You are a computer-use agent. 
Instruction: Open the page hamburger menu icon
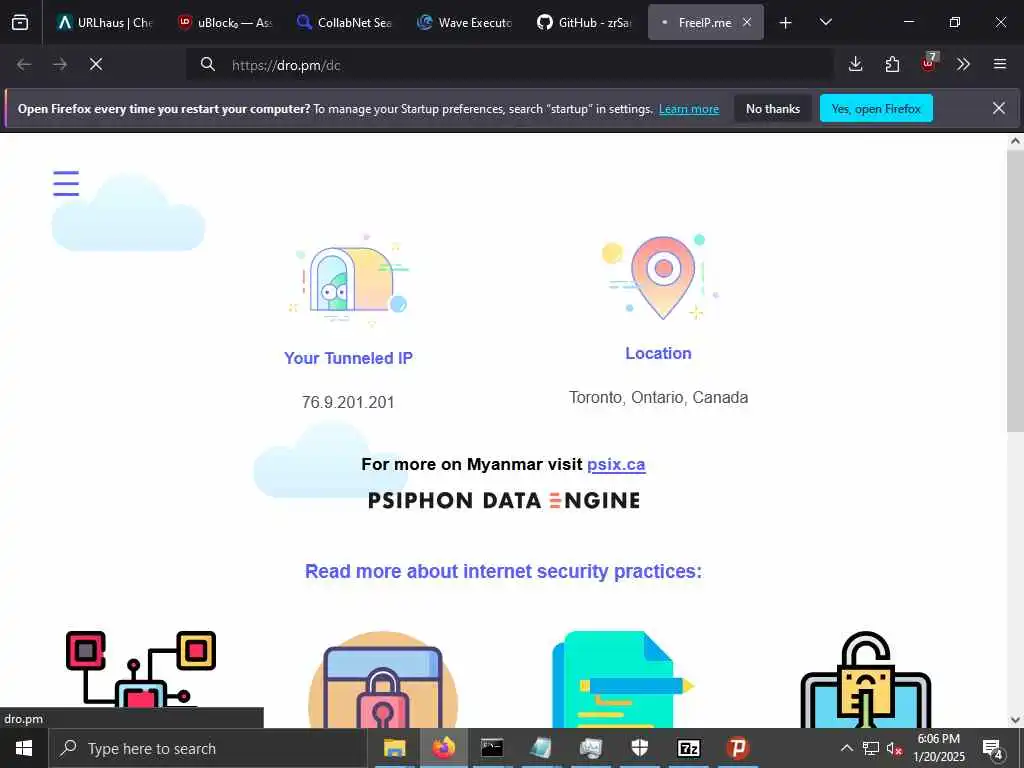click(x=66, y=184)
